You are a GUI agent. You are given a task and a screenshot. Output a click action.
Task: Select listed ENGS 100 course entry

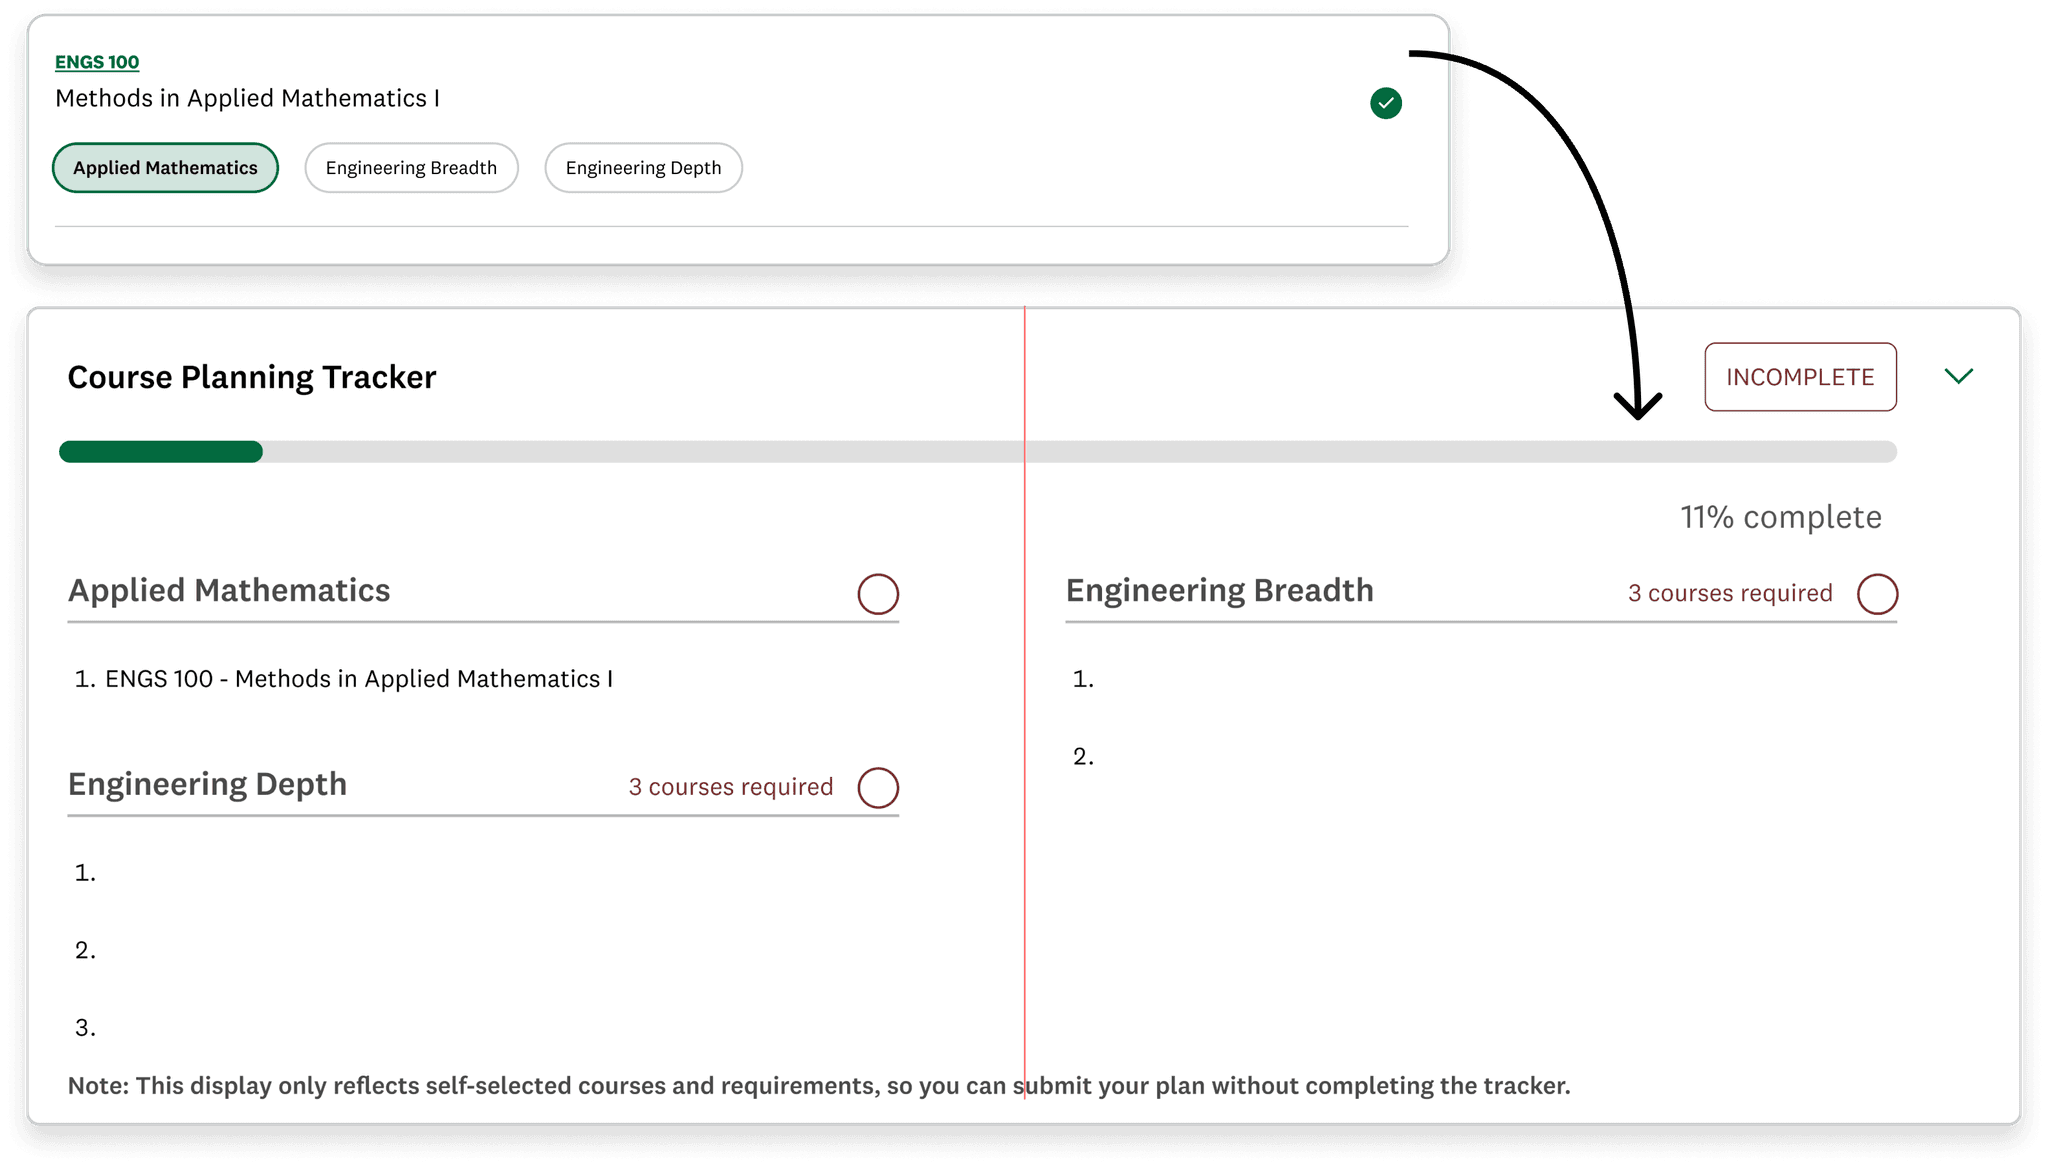(358, 679)
